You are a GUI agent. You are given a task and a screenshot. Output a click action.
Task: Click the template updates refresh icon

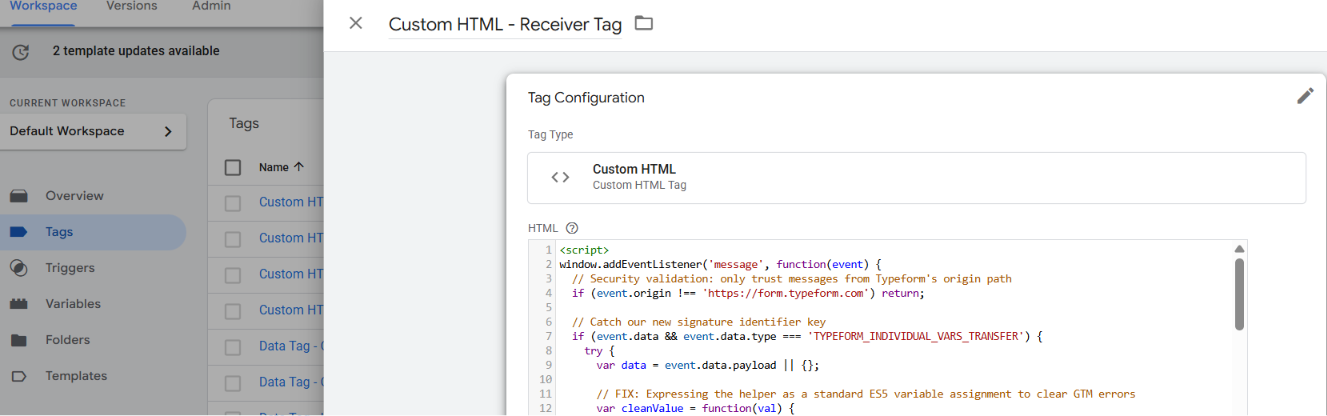pyautogui.click(x=20, y=51)
